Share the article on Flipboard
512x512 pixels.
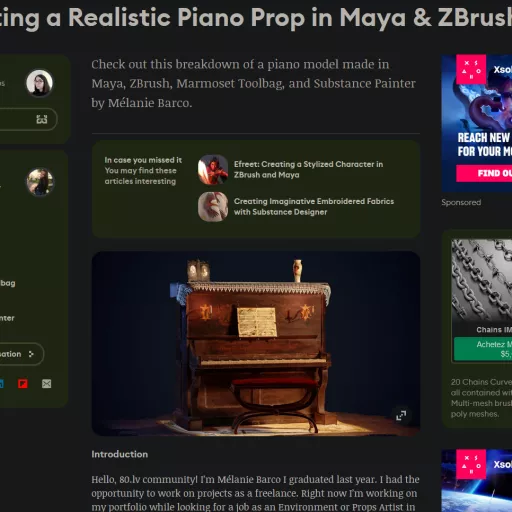coord(23,384)
